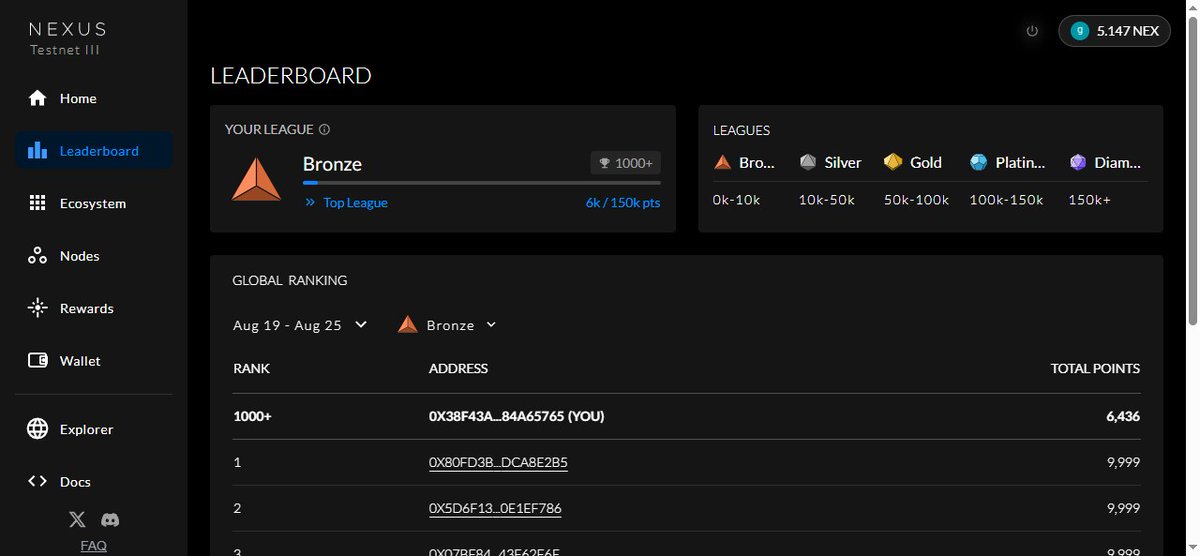The width and height of the screenshot is (1200, 556).
Task: Click the large Bronze league badge
Action: tap(256, 178)
